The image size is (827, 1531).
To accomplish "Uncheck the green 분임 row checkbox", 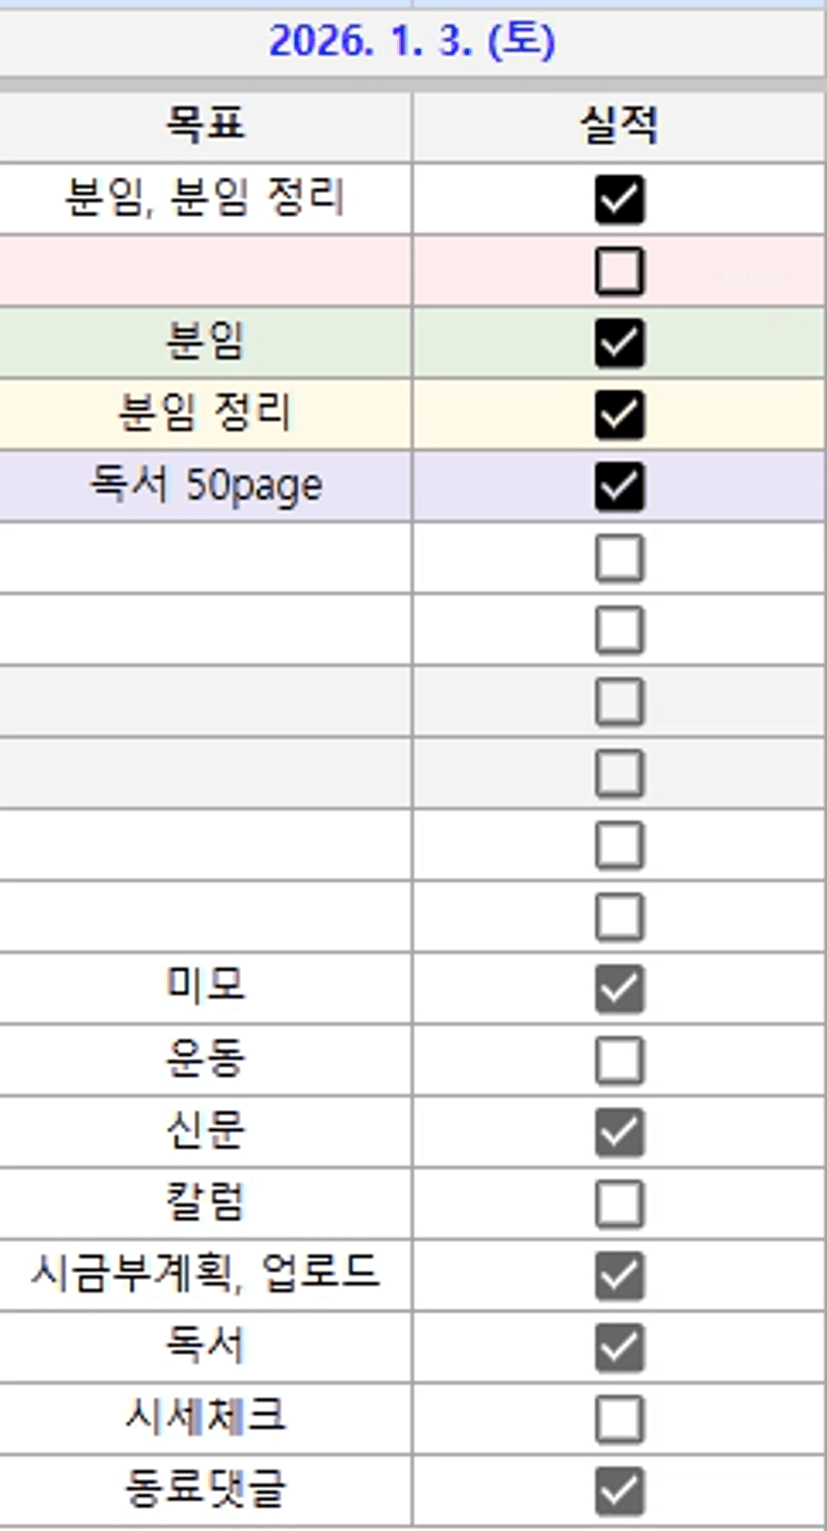I will pyautogui.click(x=619, y=343).
